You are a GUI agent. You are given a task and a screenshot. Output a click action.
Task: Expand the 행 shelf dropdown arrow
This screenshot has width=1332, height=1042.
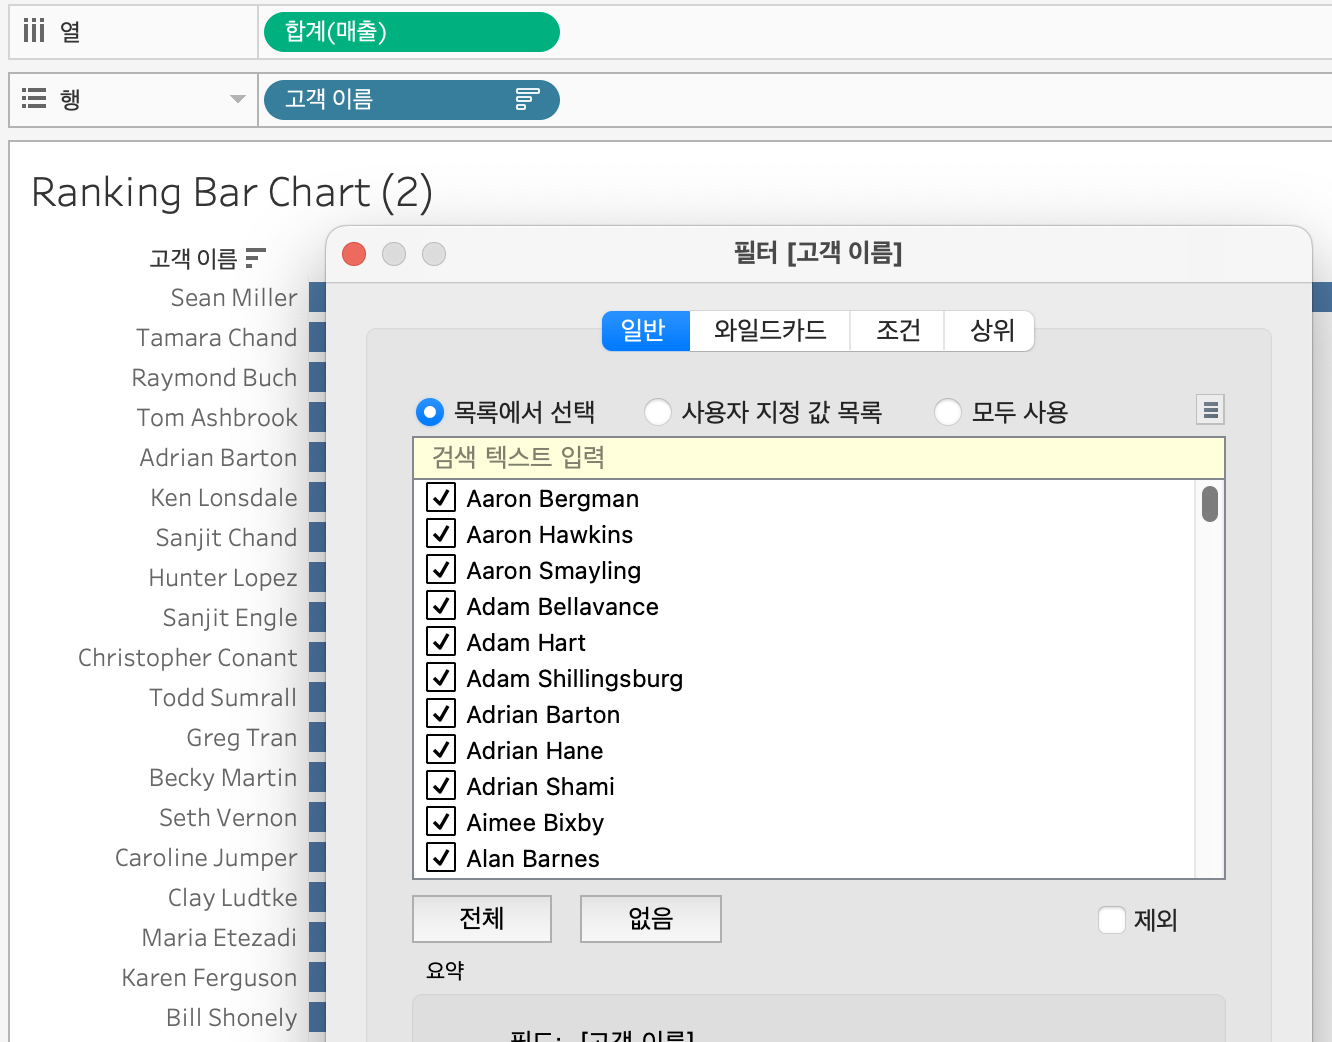[237, 99]
